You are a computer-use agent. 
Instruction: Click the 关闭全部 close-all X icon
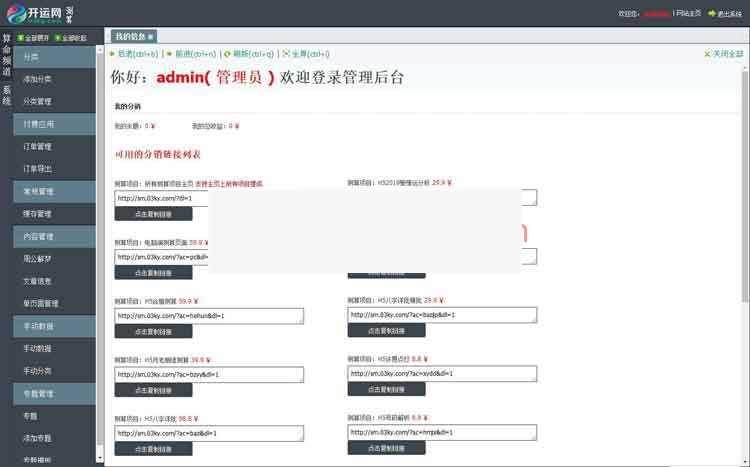(706, 54)
